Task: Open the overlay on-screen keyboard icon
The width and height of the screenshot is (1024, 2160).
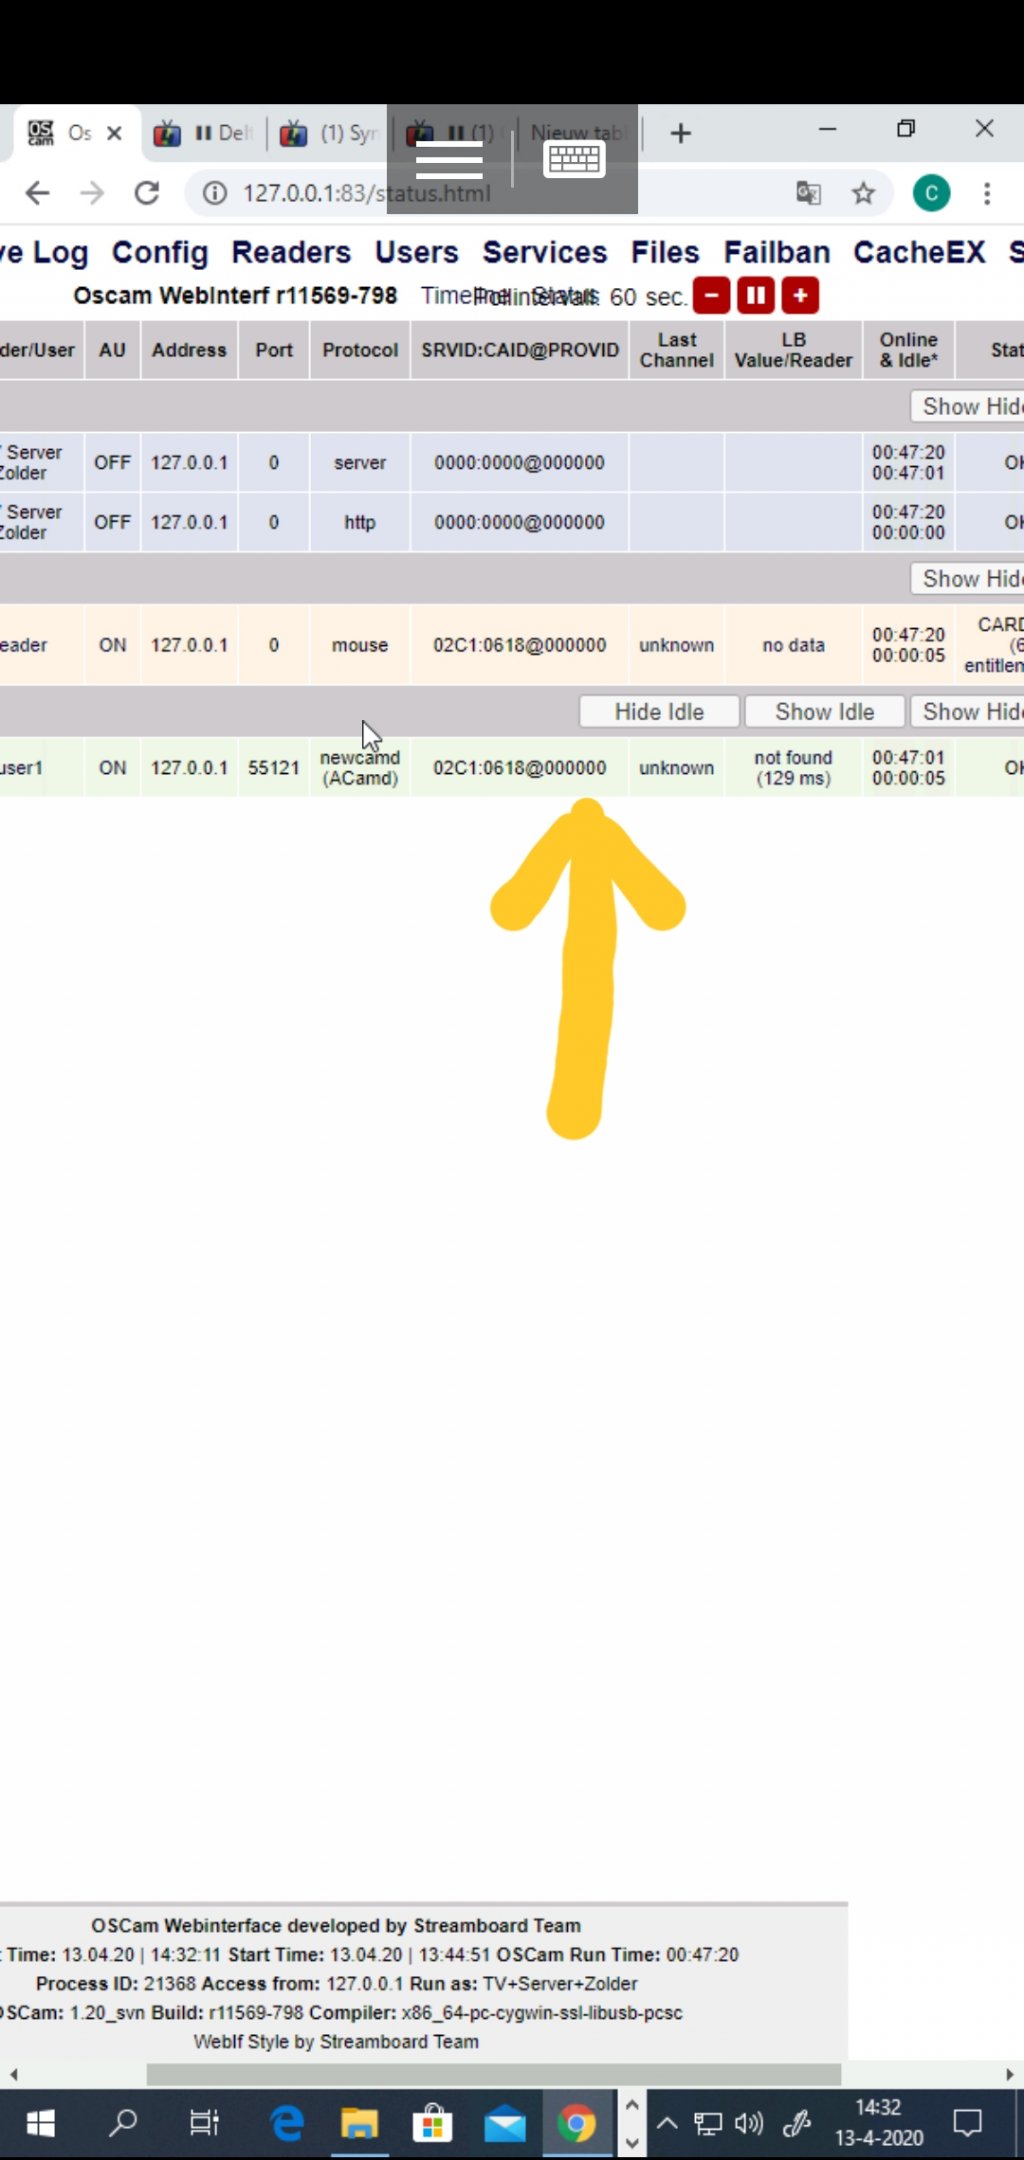Action: click(x=574, y=159)
